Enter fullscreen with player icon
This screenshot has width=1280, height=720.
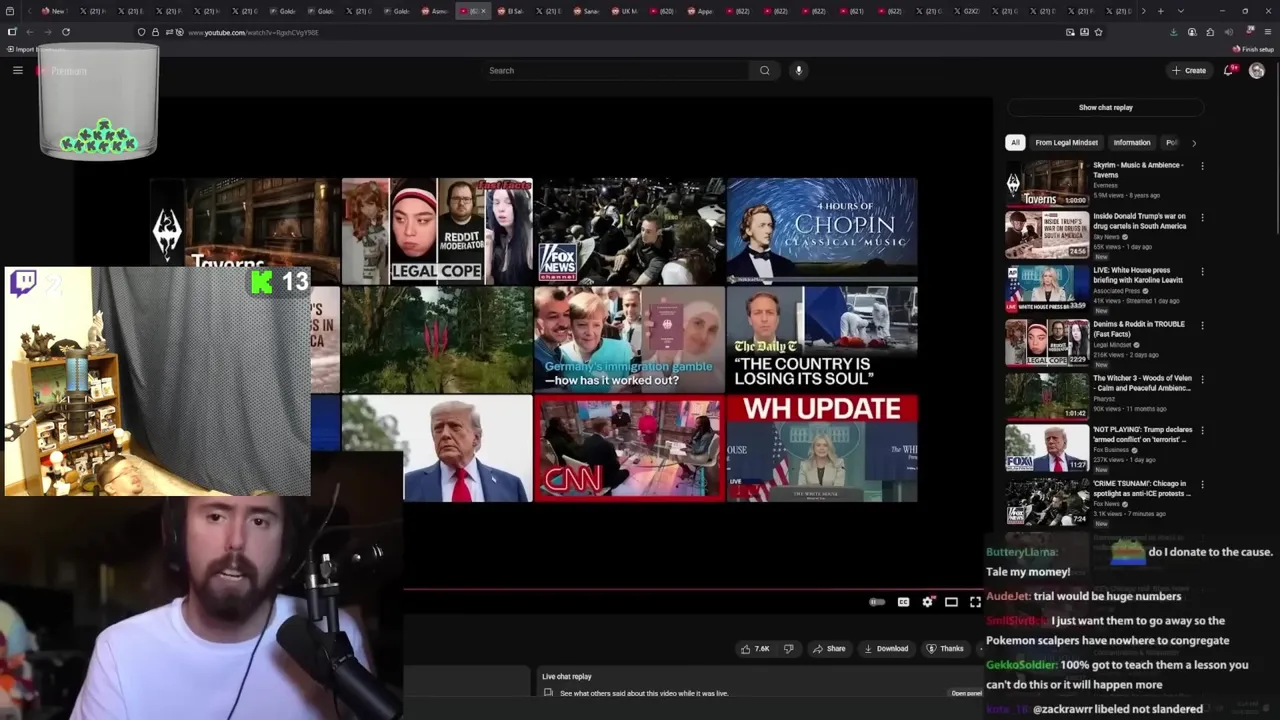[x=975, y=602]
